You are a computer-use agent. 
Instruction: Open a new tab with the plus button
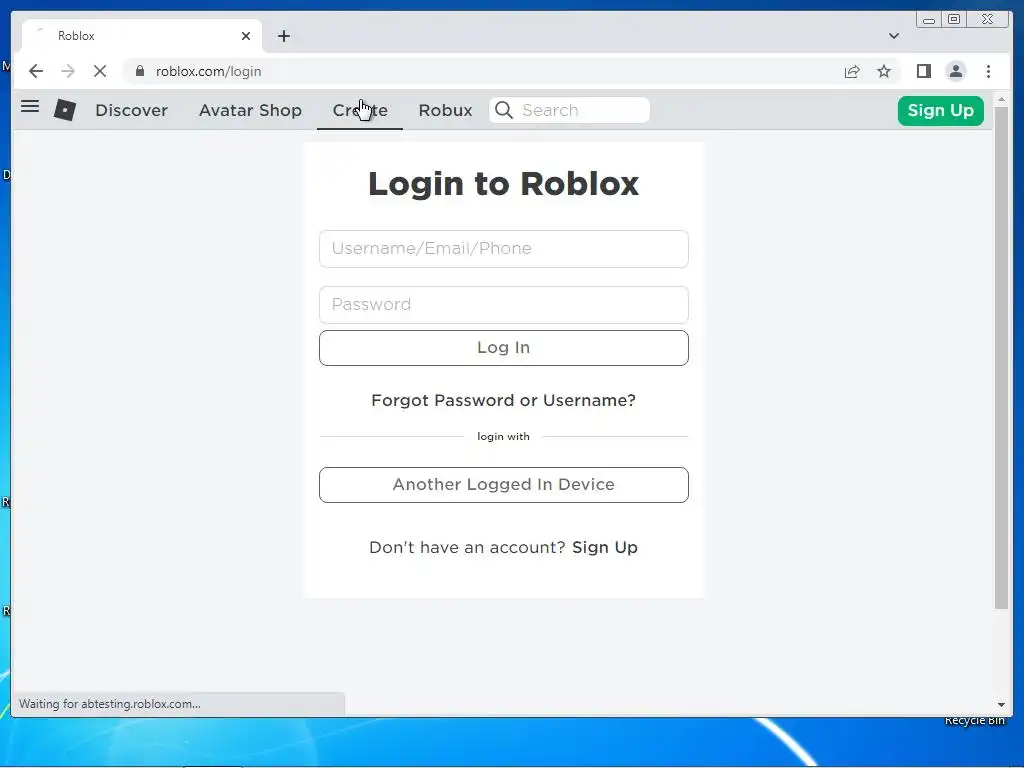[283, 36]
